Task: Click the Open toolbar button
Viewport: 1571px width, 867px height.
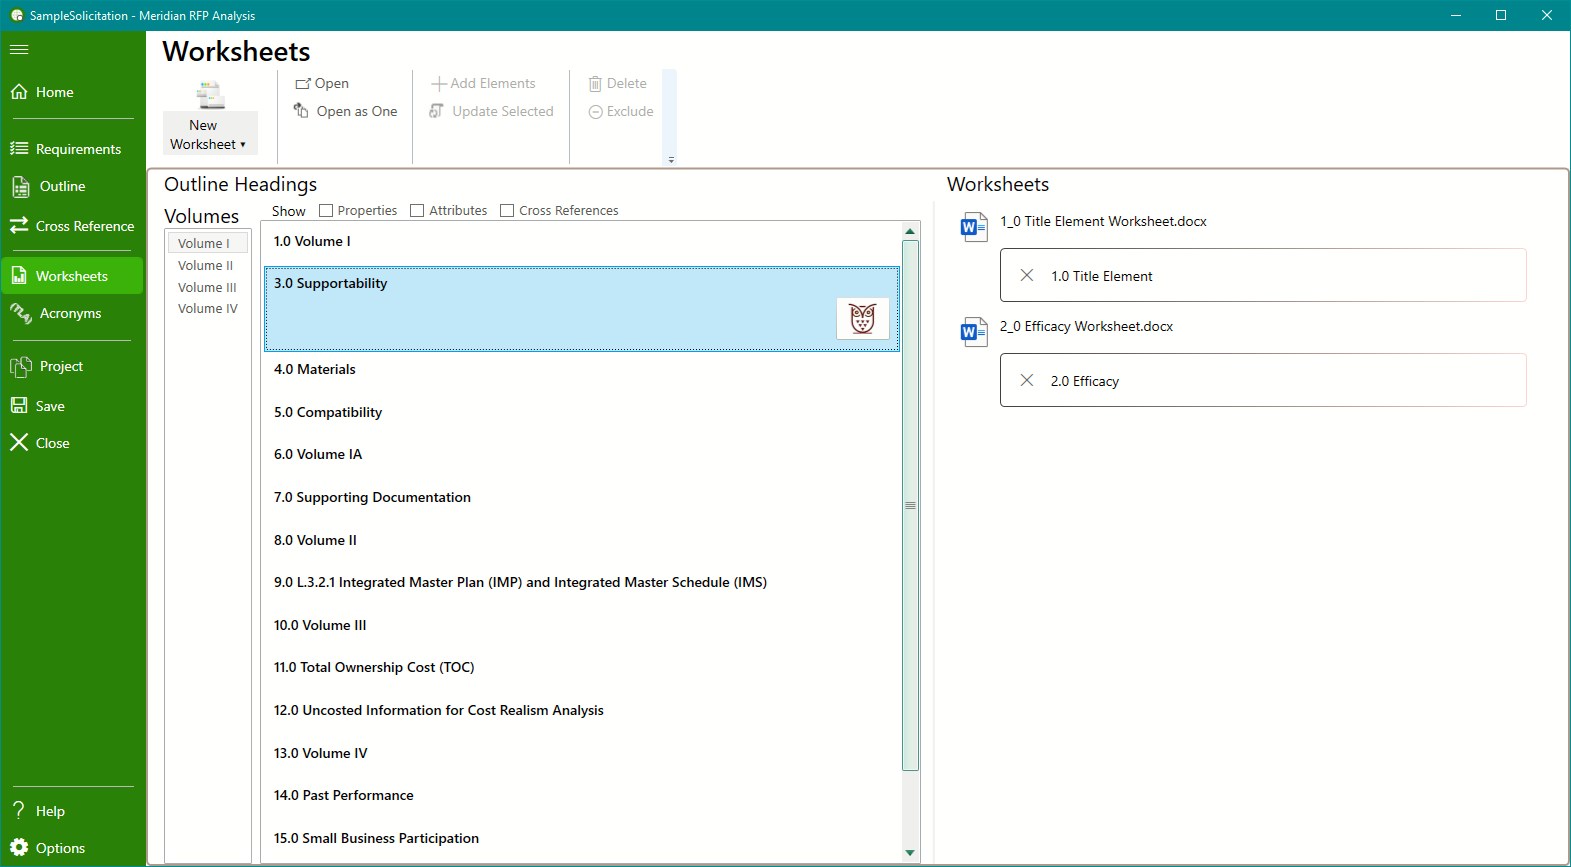Action: coord(322,83)
